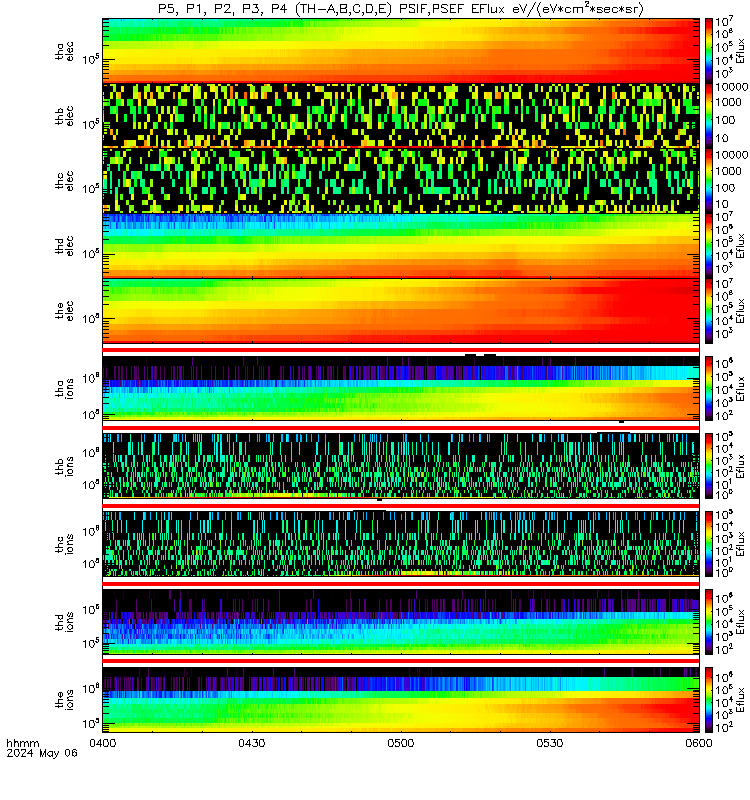Click the 0400 time axis label
This screenshot has height=800, width=750.
pos(103,743)
